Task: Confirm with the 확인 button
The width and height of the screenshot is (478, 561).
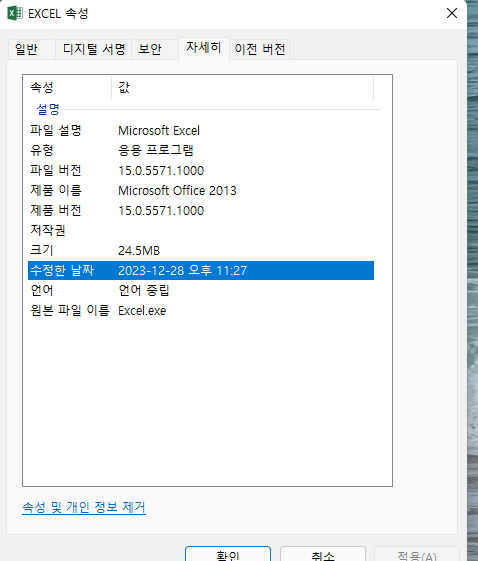Action: point(228,554)
